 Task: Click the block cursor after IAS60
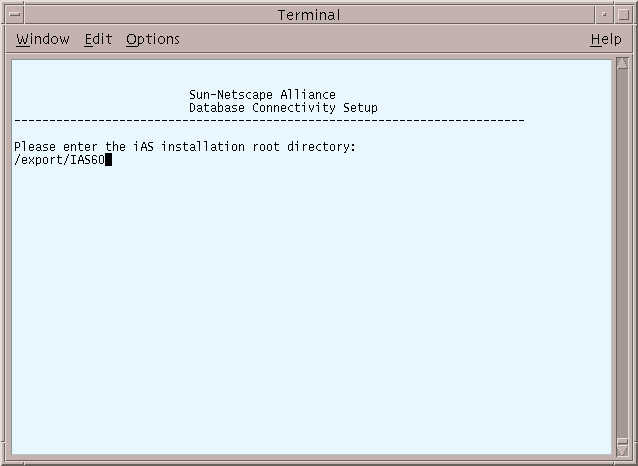click(108, 160)
